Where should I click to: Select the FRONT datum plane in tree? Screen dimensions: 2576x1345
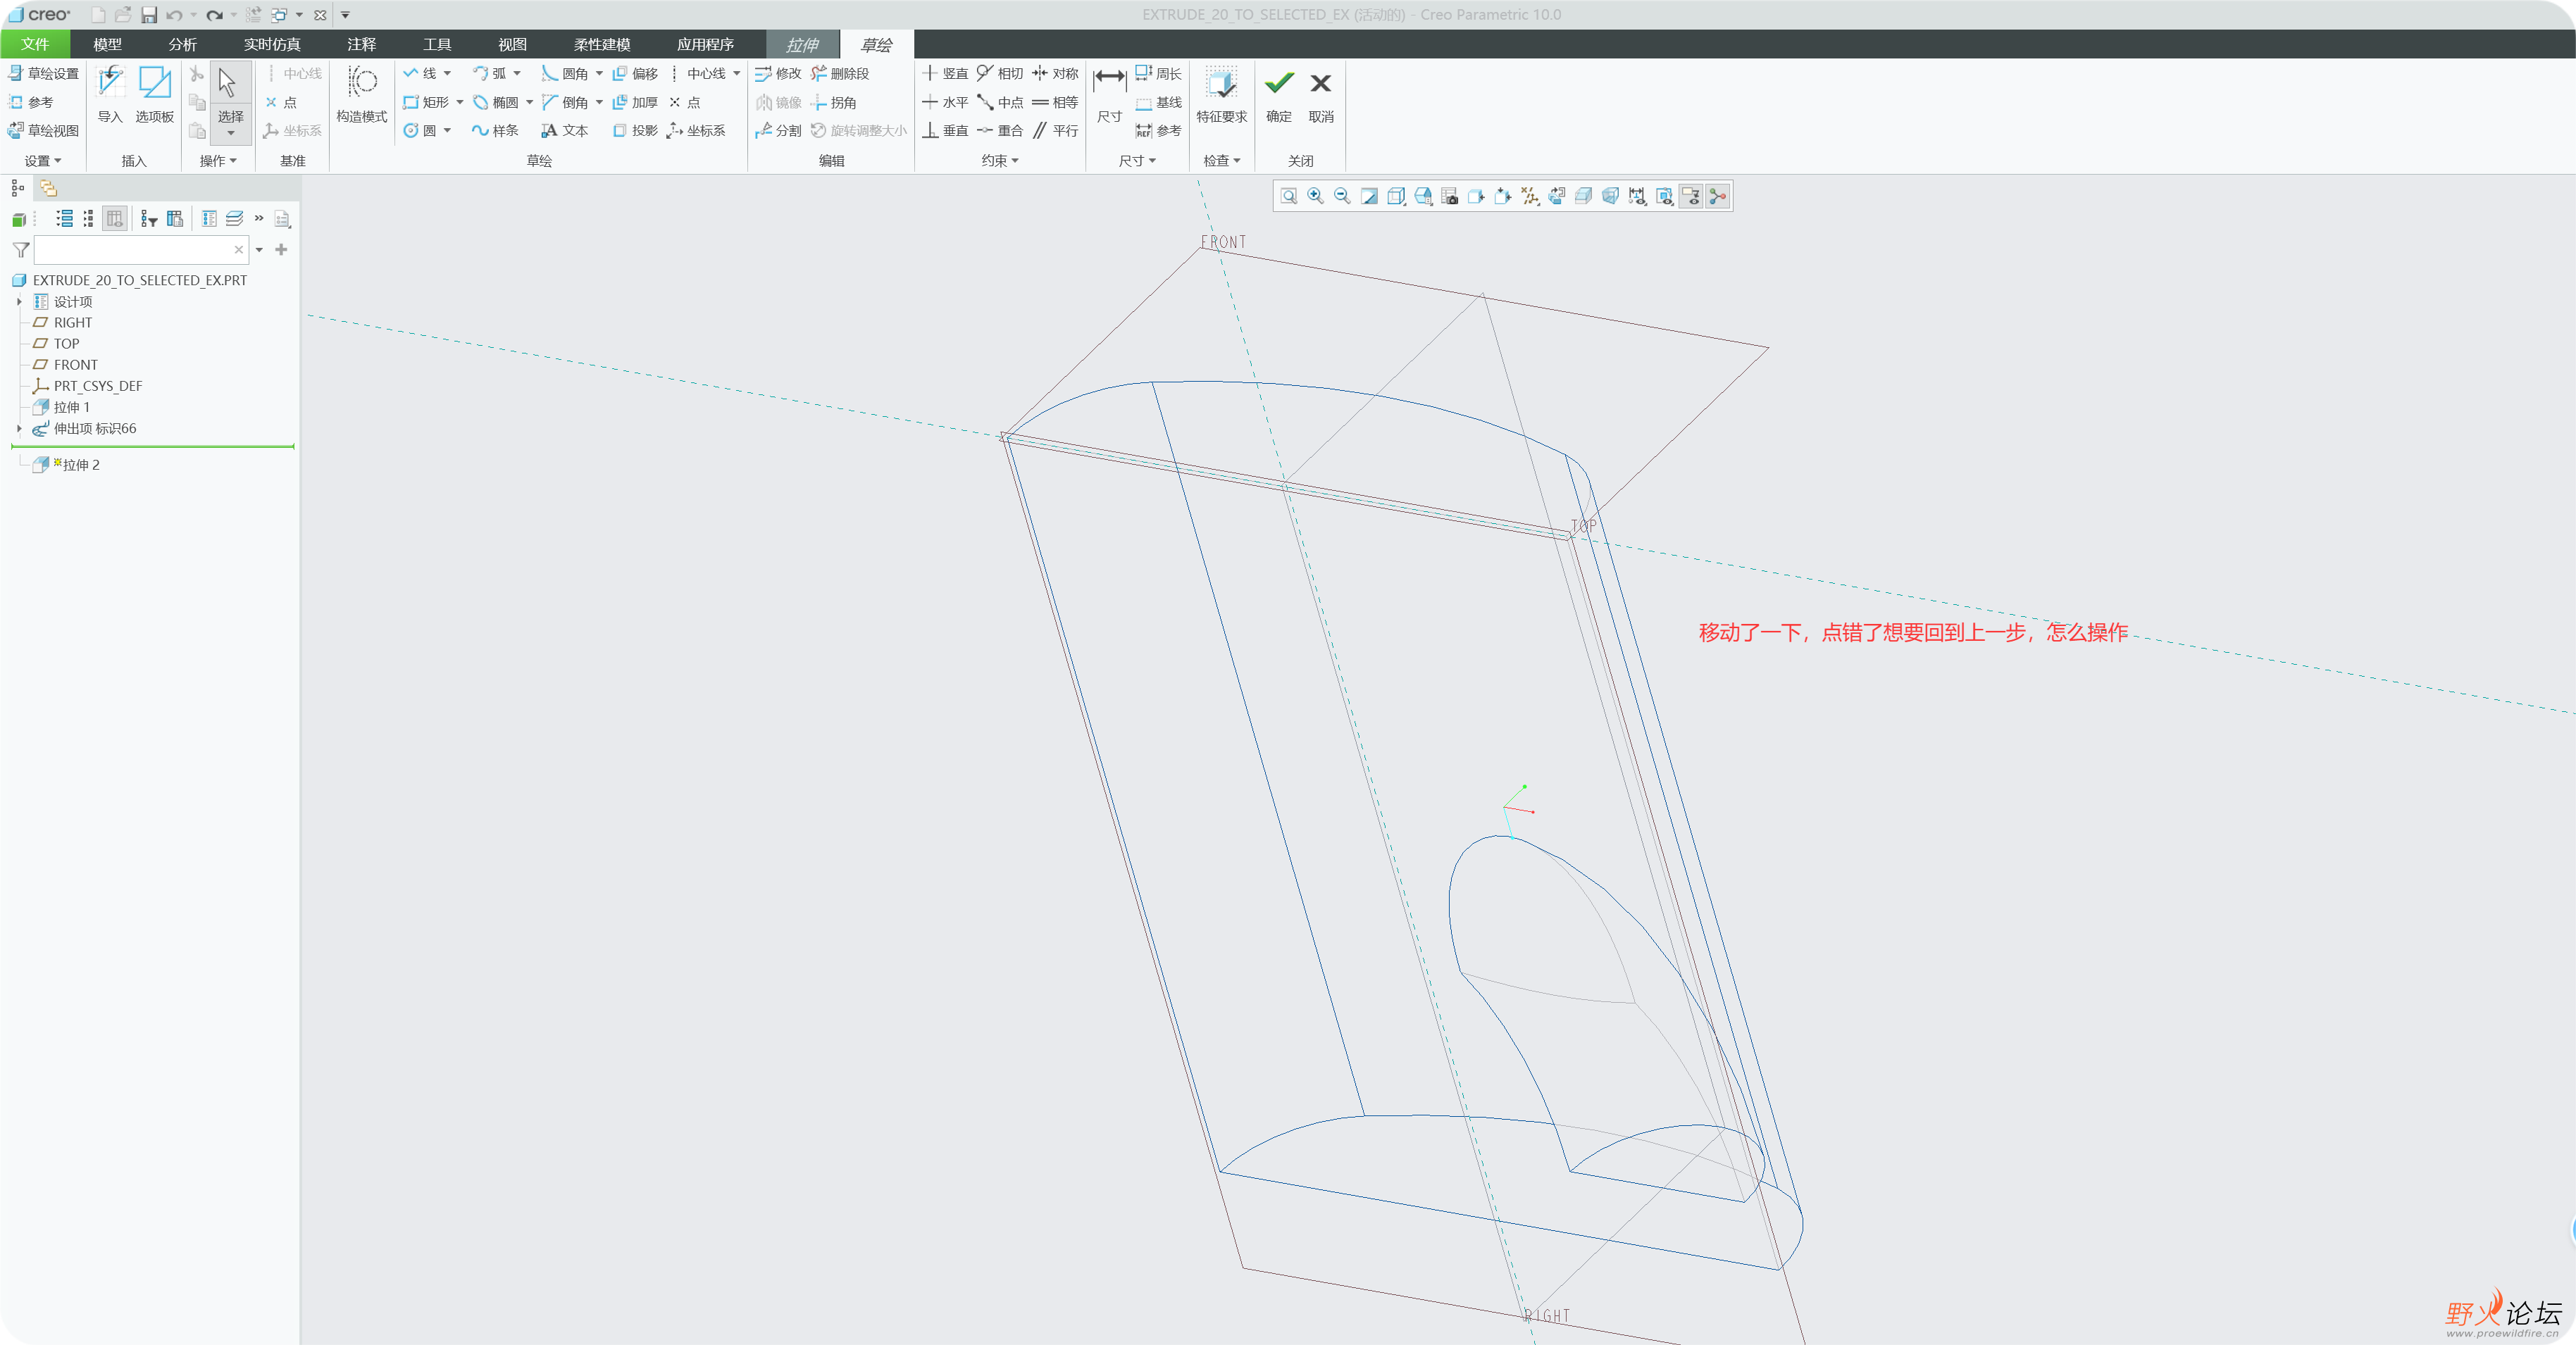tap(75, 365)
